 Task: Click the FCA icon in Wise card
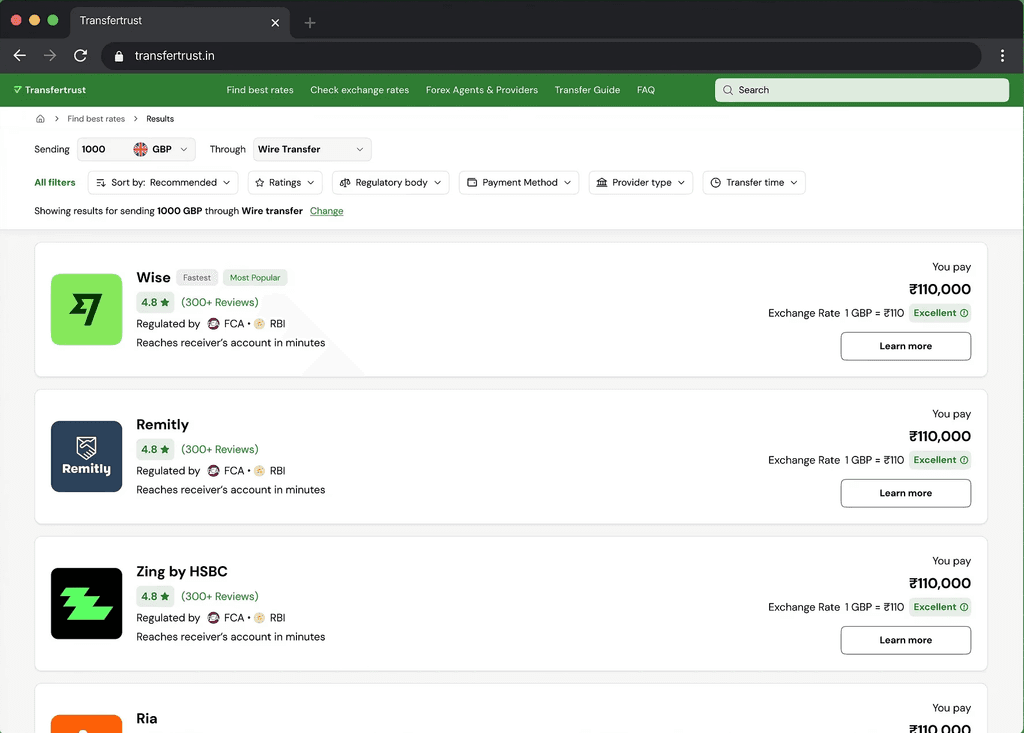click(x=213, y=324)
